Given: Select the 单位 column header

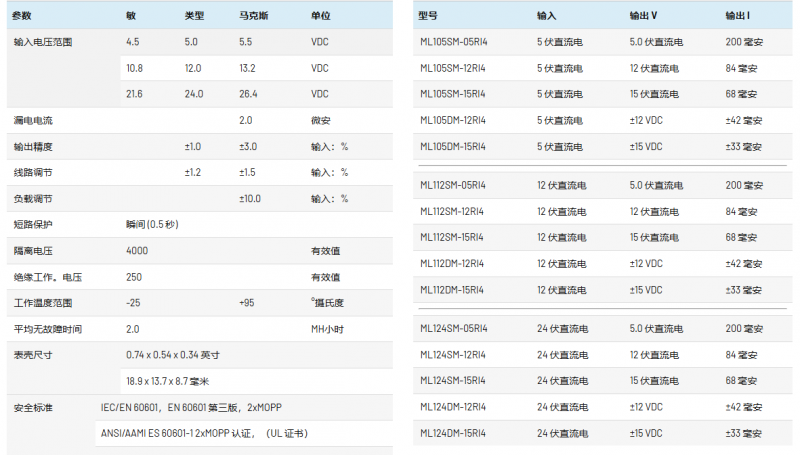Looking at the screenshot, I should (x=320, y=16).
